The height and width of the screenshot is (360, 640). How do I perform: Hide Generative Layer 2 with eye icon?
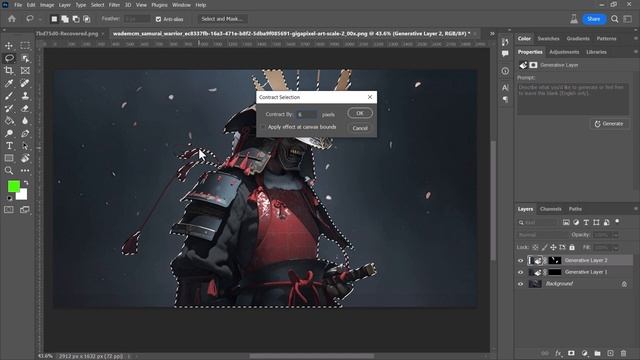pos(520,260)
